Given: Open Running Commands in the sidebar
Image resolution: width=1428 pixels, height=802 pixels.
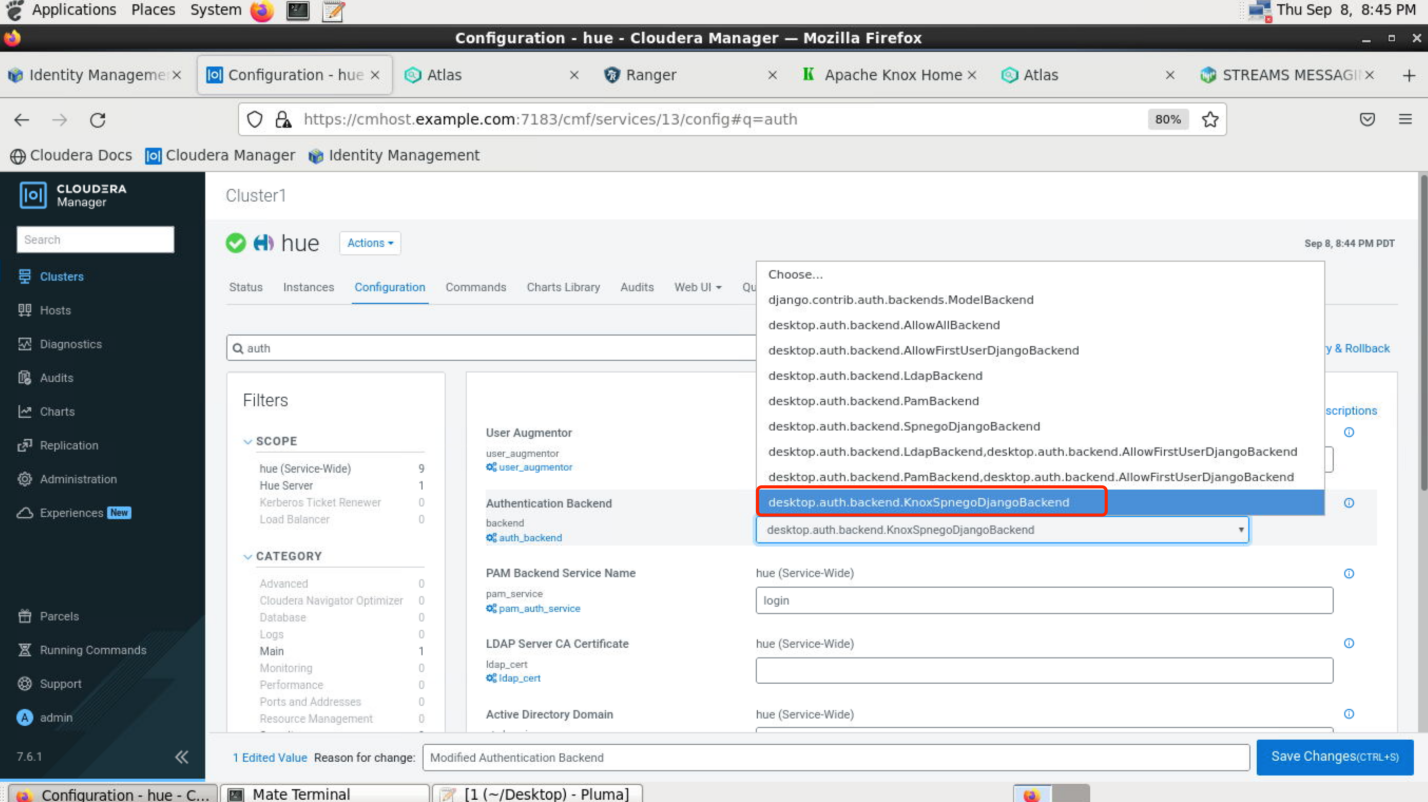Looking at the screenshot, I should (x=82, y=650).
